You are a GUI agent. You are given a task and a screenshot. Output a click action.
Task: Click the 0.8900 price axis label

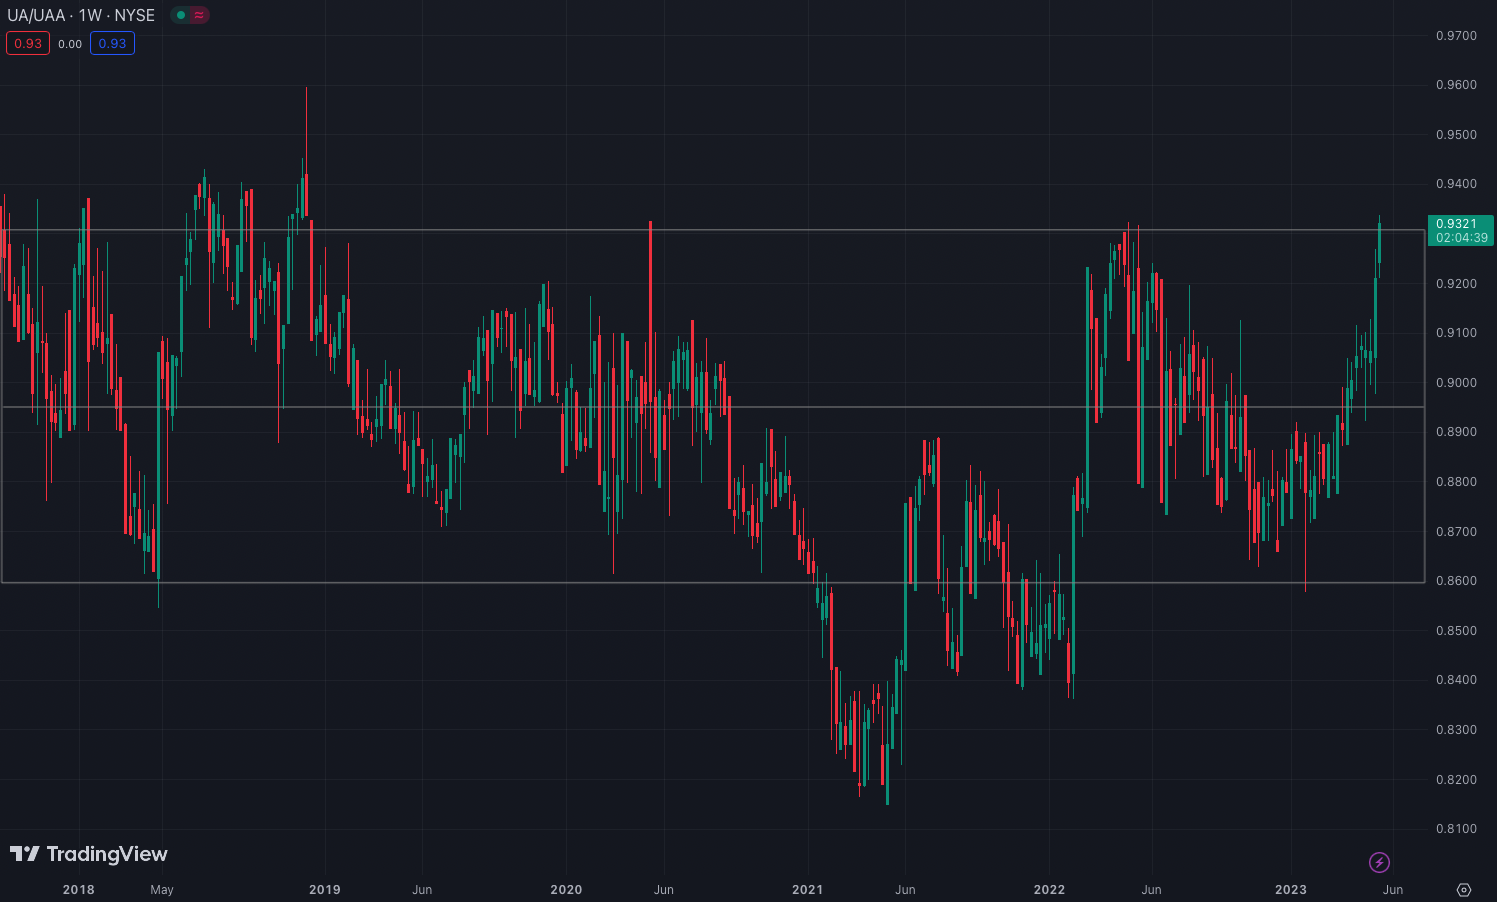click(x=1456, y=432)
